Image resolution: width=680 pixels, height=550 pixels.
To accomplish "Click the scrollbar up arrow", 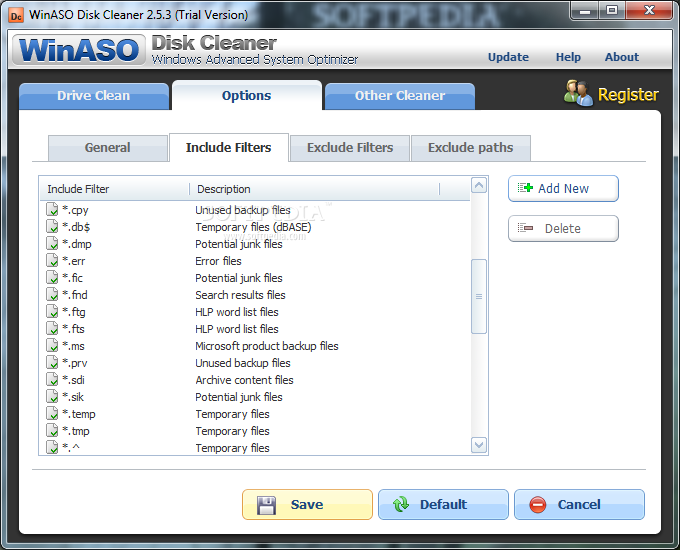I will pos(479,186).
